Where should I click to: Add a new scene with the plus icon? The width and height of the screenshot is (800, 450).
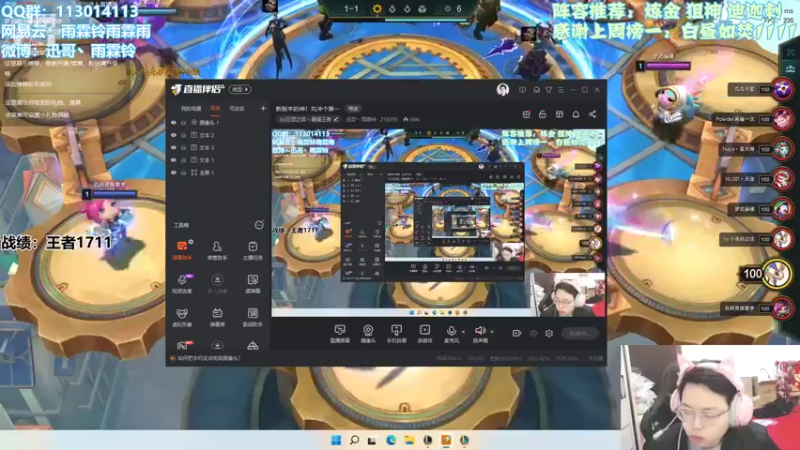coord(263,108)
